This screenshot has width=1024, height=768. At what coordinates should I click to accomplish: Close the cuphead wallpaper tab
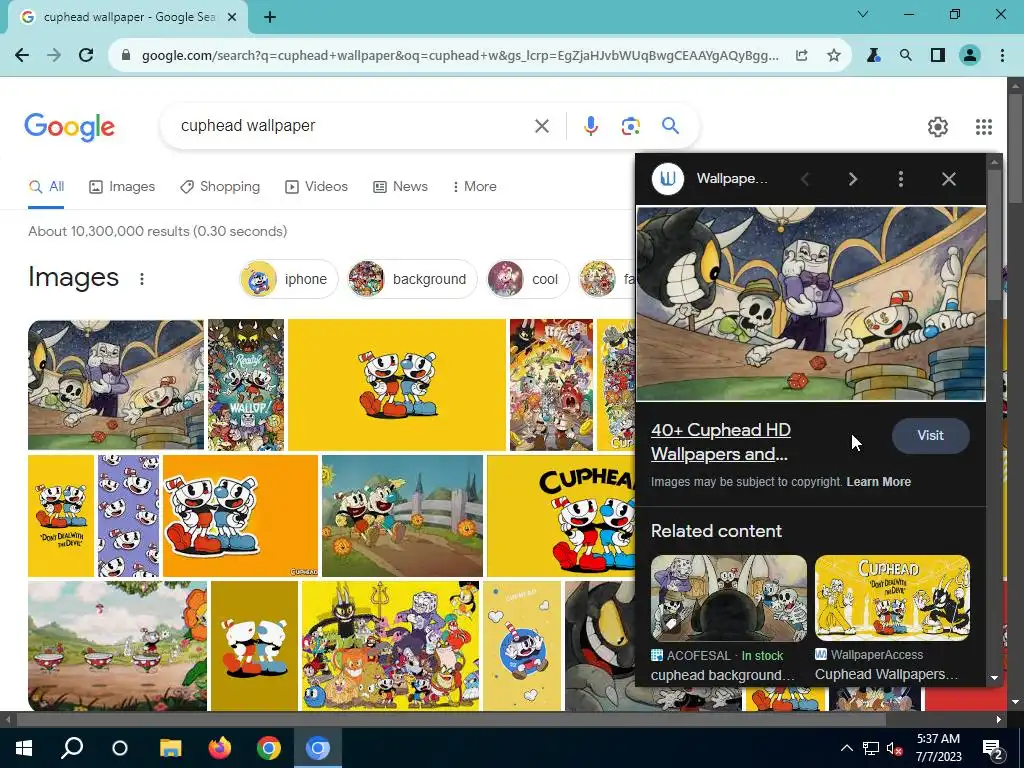[x=232, y=18]
